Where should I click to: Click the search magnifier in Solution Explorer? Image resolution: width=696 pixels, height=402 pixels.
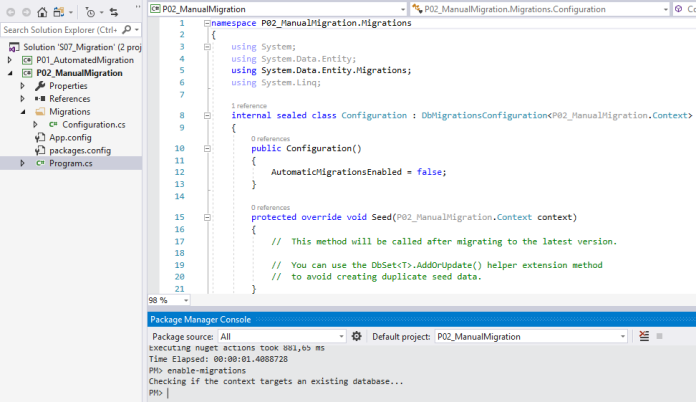[x=128, y=30]
